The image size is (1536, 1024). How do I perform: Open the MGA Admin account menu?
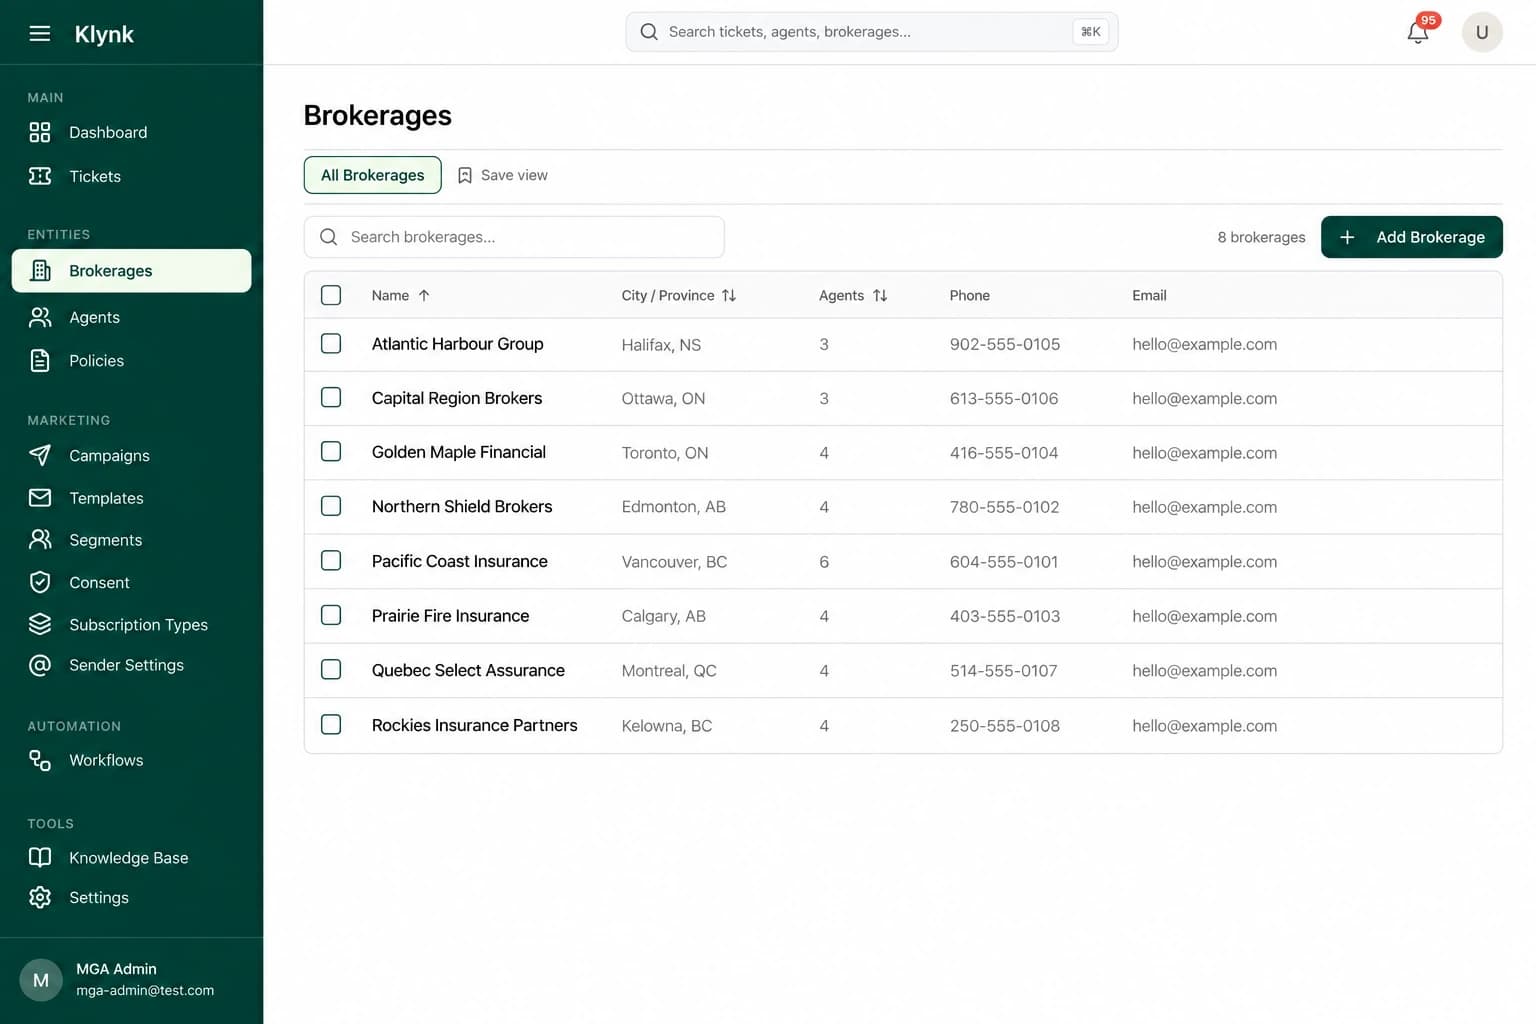point(131,980)
